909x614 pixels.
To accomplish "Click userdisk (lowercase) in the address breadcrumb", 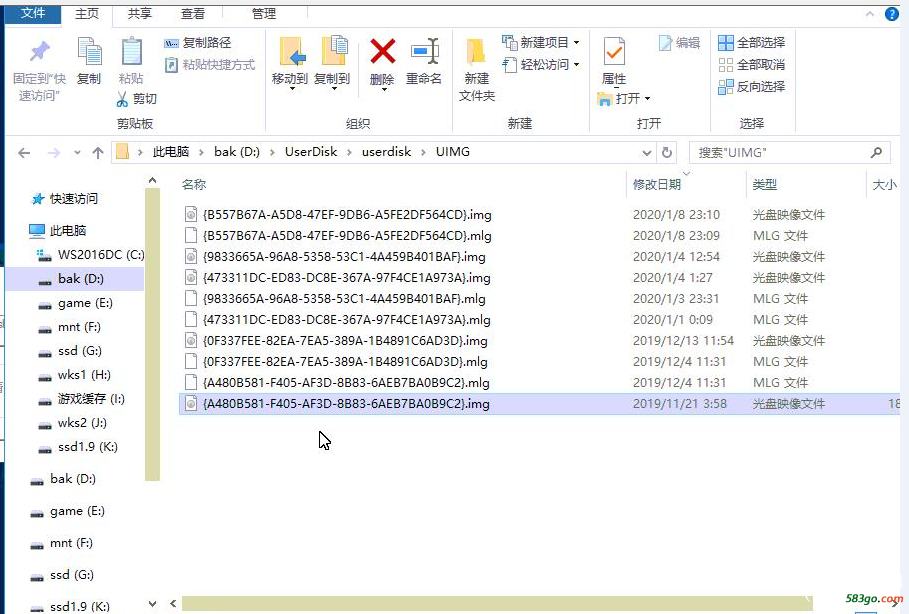I will [x=386, y=152].
